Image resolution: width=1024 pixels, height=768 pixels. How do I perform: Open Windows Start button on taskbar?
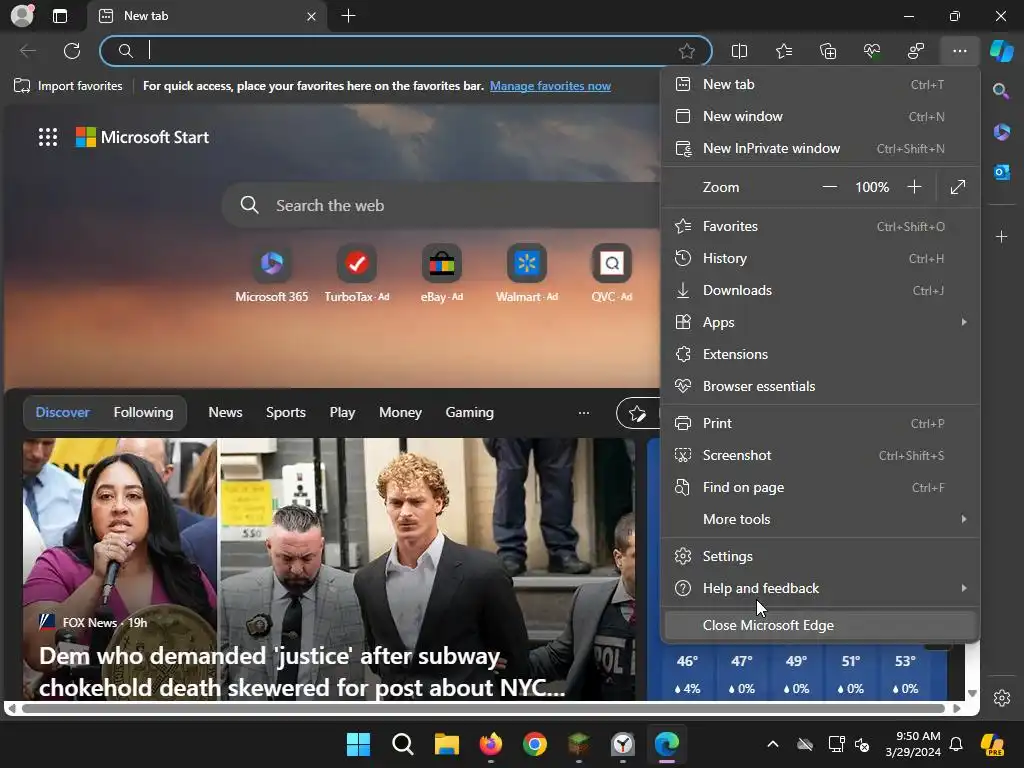pyautogui.click(x=358, y=744)
